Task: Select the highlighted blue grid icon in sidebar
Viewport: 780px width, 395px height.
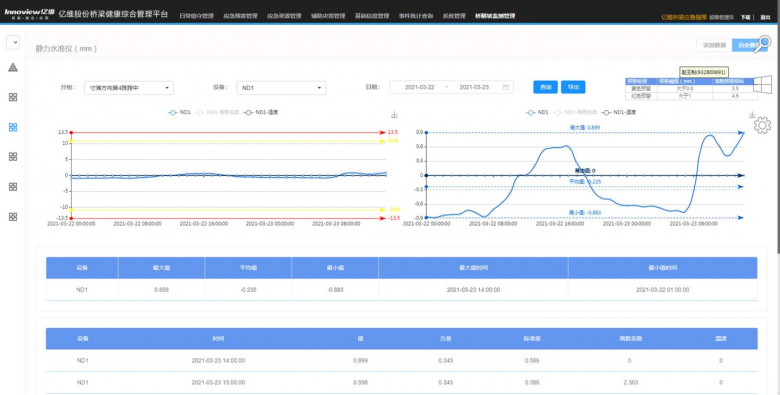Action: 13,127
